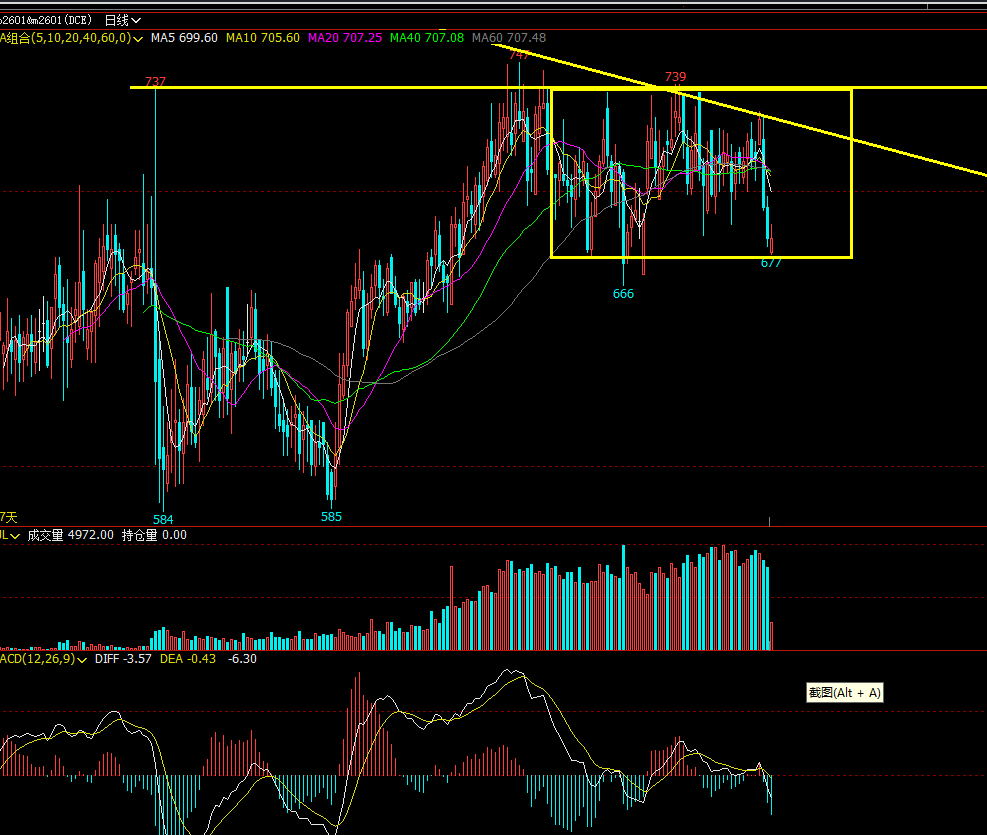Click the magenta MA20 707.25 label
Screen dimensions: 987x835
[x=344, y=38]
